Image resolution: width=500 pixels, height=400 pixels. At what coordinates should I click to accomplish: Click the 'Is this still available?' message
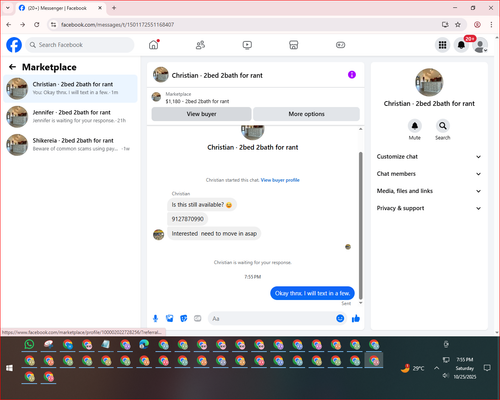(202, 205)
